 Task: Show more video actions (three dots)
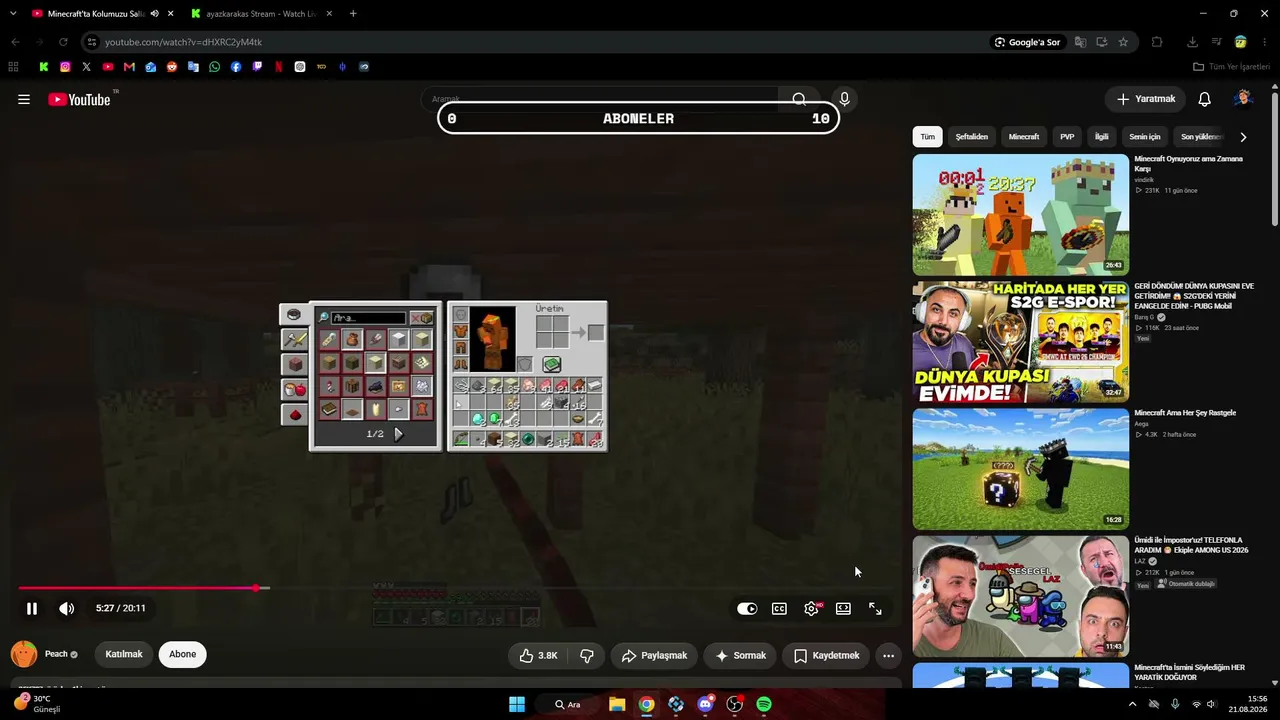[888, 656]
